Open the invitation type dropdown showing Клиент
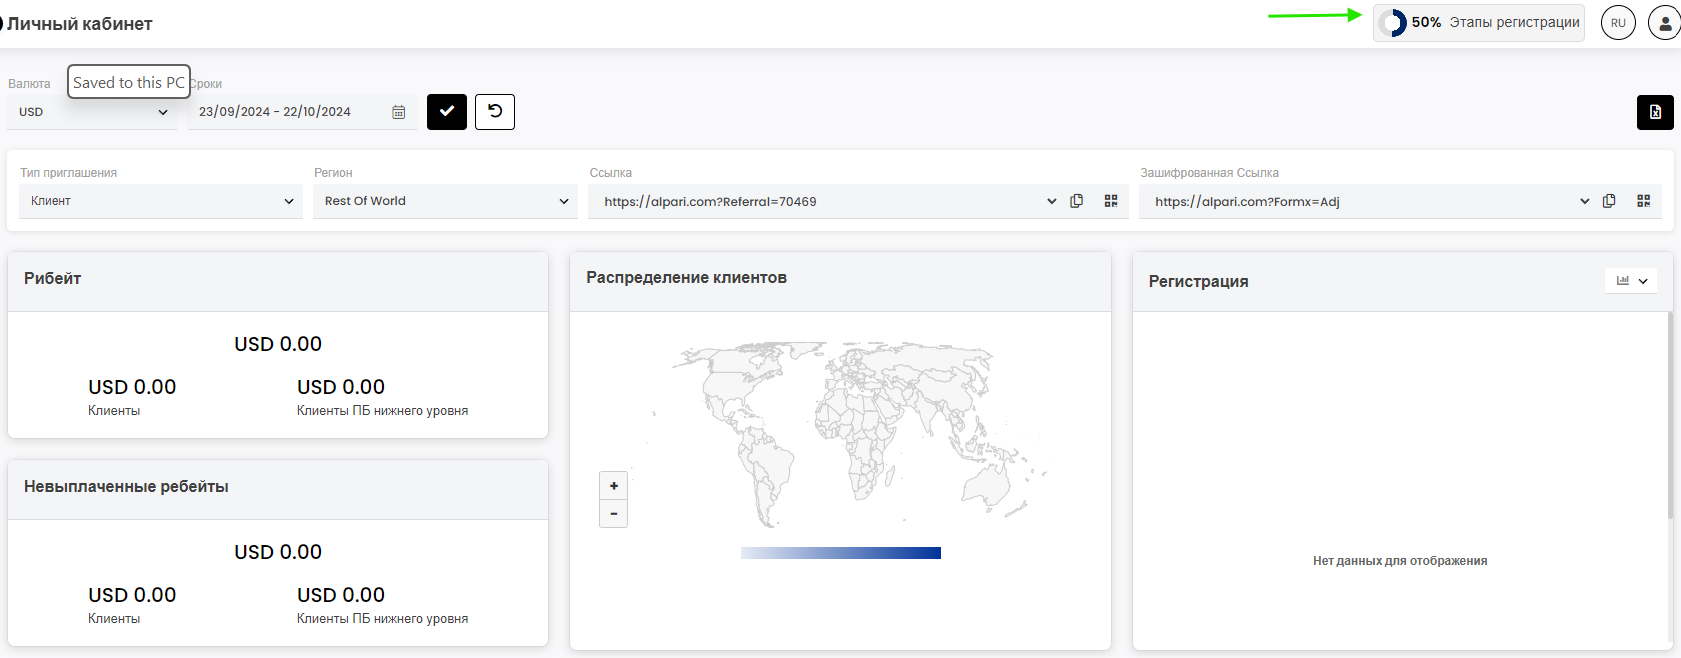The height and width of the screenshot is (658, 1681). 161,201
